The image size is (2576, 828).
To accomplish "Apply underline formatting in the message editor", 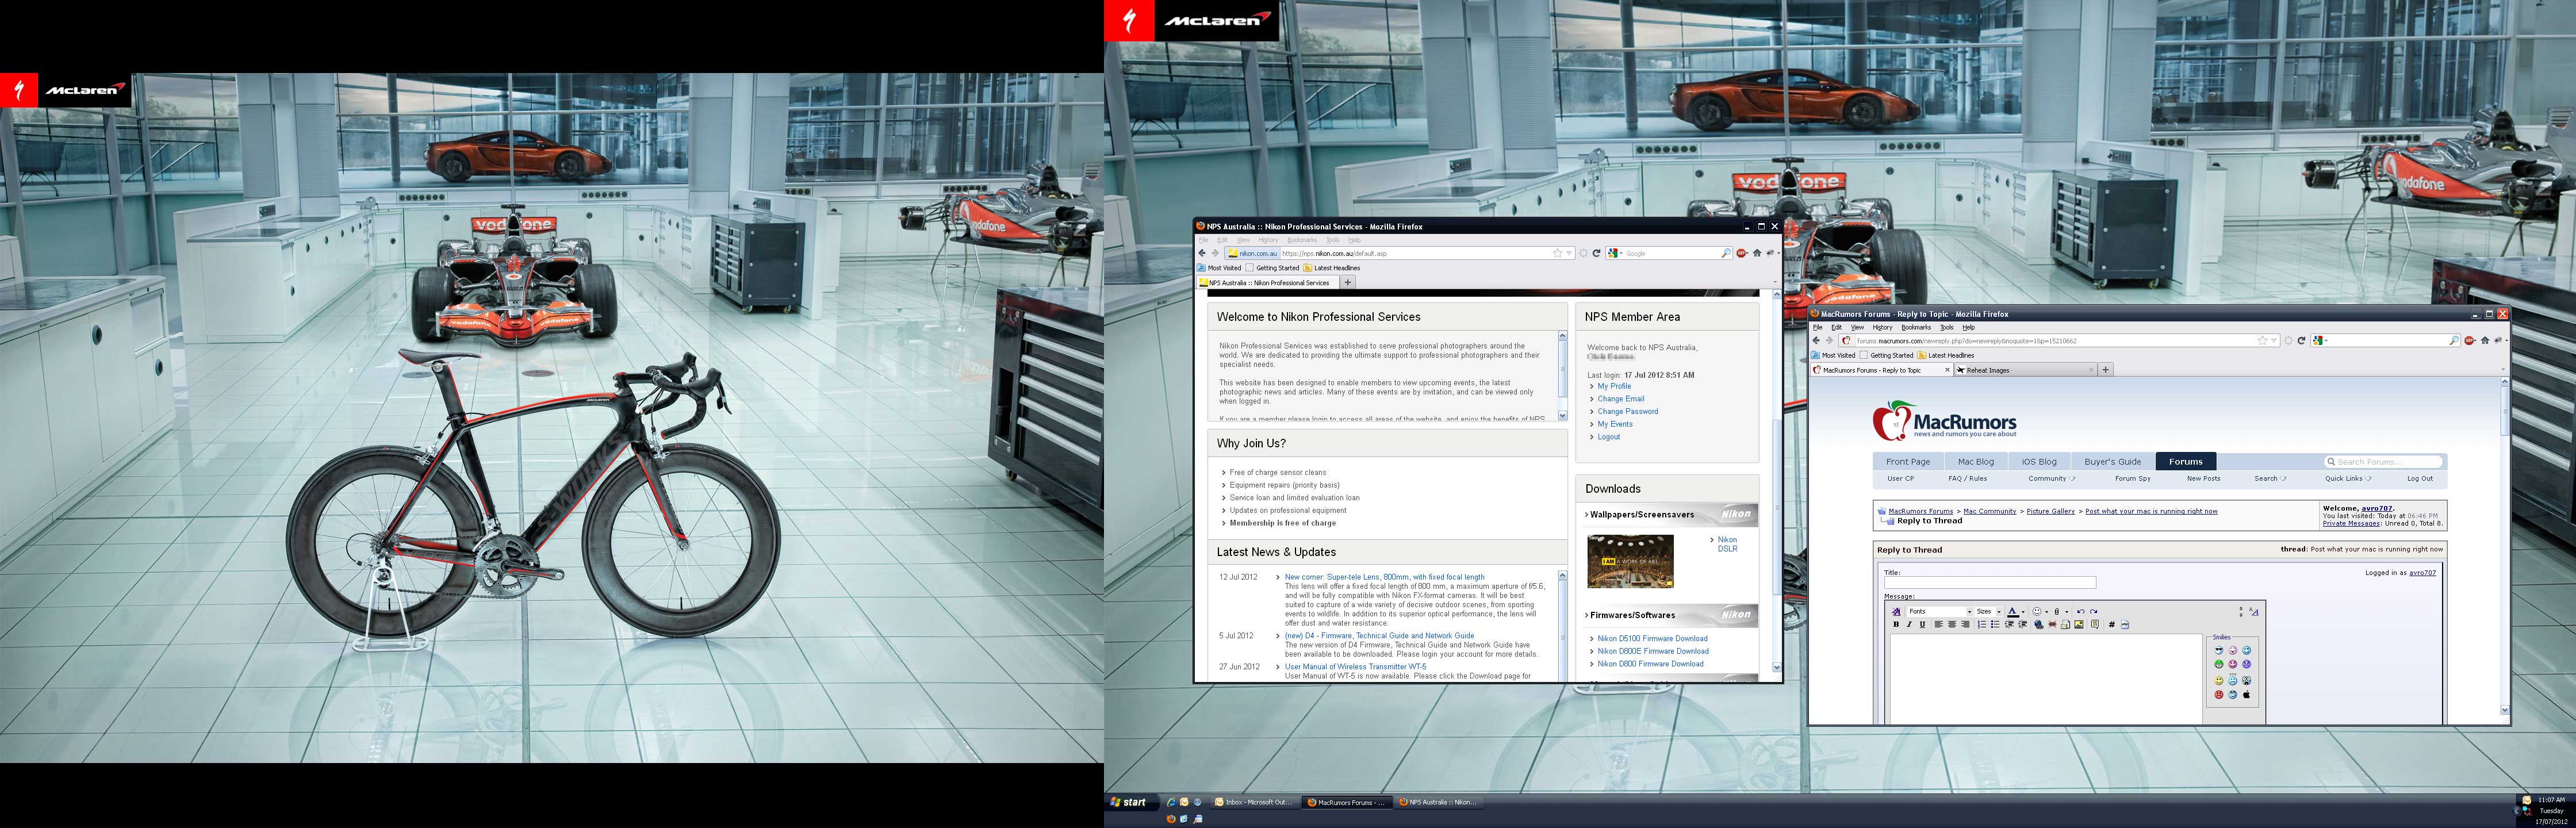I will click(1922, 625).
